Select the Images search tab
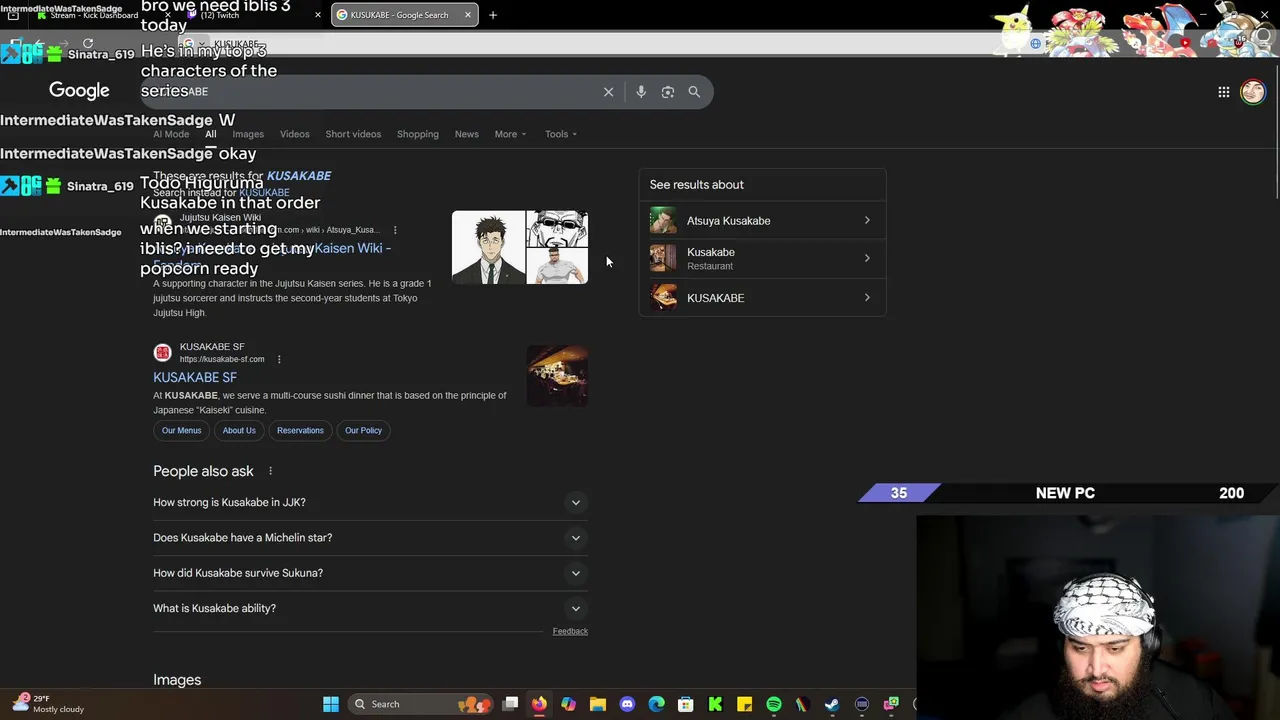This screenshot has width=1280, height=720. [x=248, y=134]
